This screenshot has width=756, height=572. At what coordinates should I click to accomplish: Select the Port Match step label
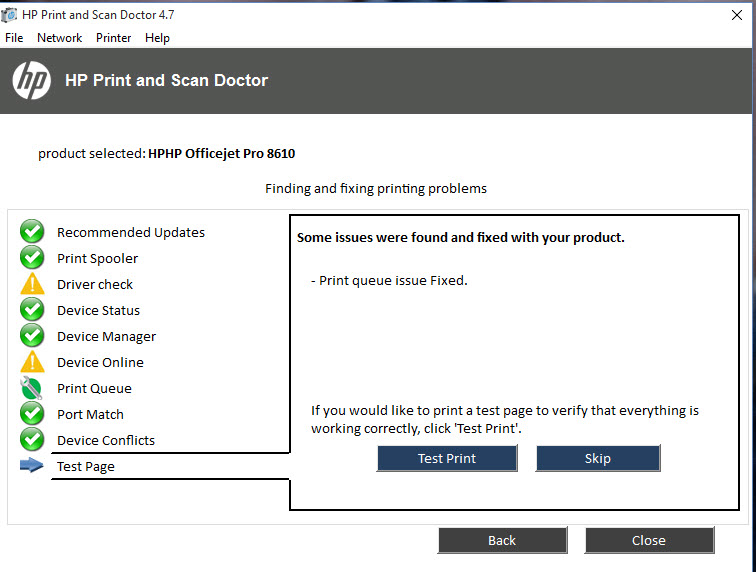coord(90,415)
